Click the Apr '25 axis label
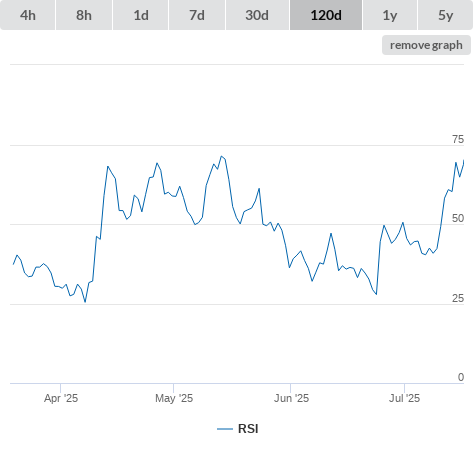The width and height of the screenshot is (474, 455). click(x=61, y=398)
